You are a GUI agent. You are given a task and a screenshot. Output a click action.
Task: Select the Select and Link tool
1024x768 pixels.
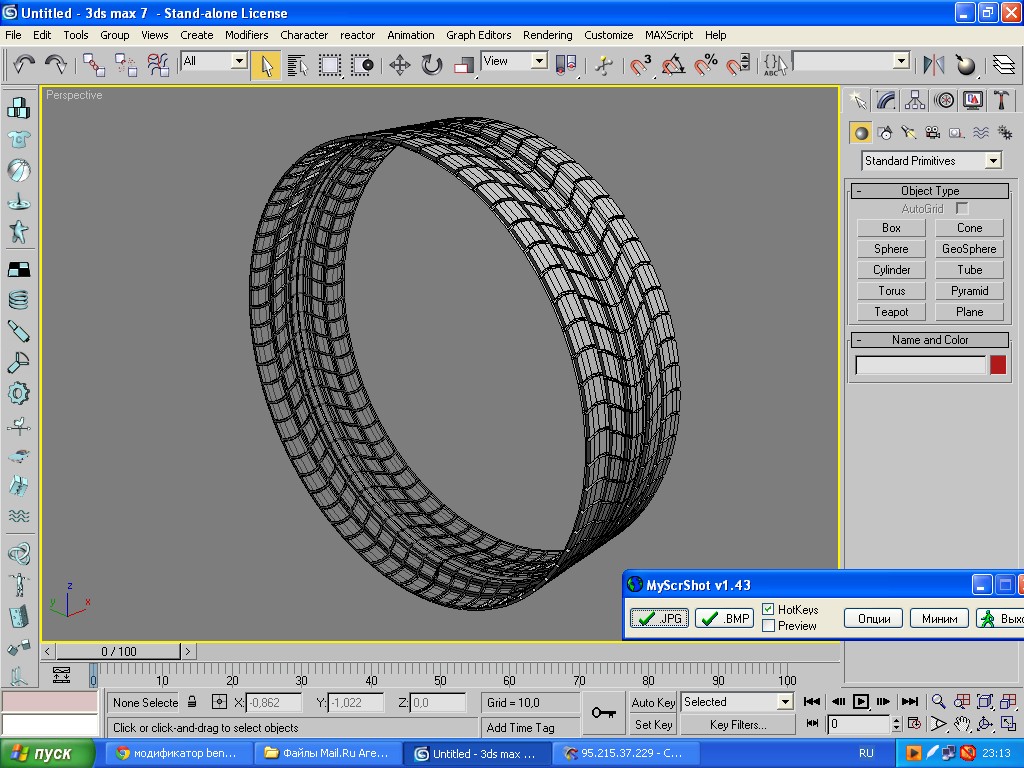(93, 65)
